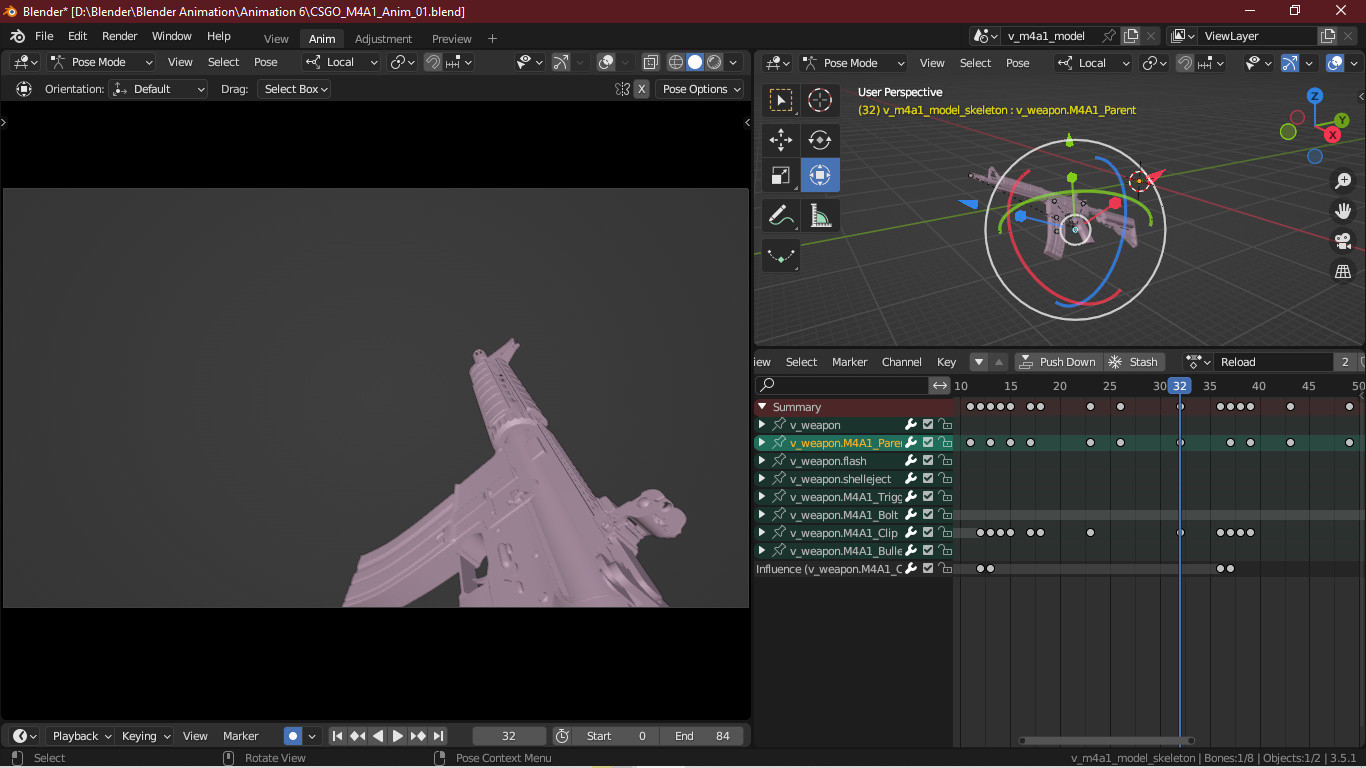Screen dimensions: 1366x768
Task: Activate the 3D Cursor tool
Action: 819,100
